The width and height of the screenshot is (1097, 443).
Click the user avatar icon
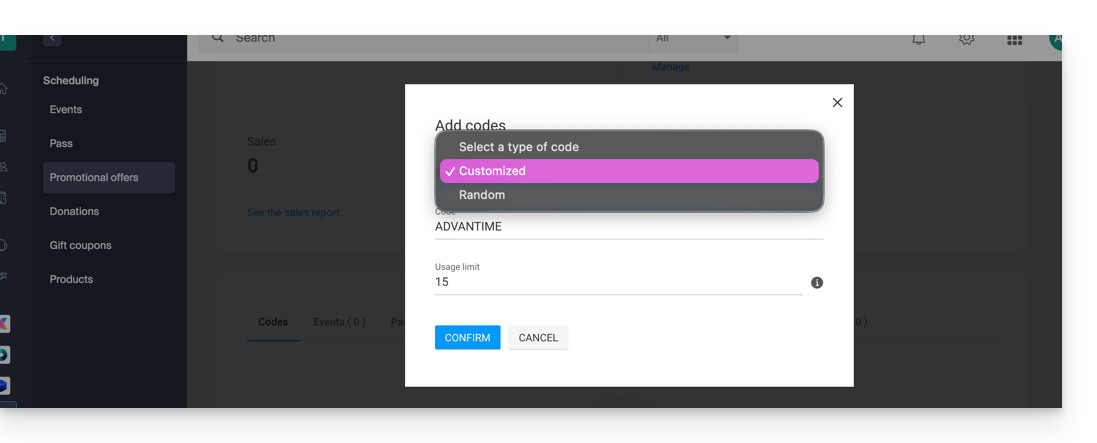click(x=1055, y=40)
